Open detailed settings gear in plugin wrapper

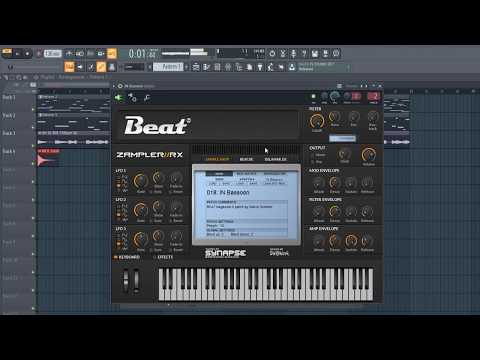tap(132, 98)
